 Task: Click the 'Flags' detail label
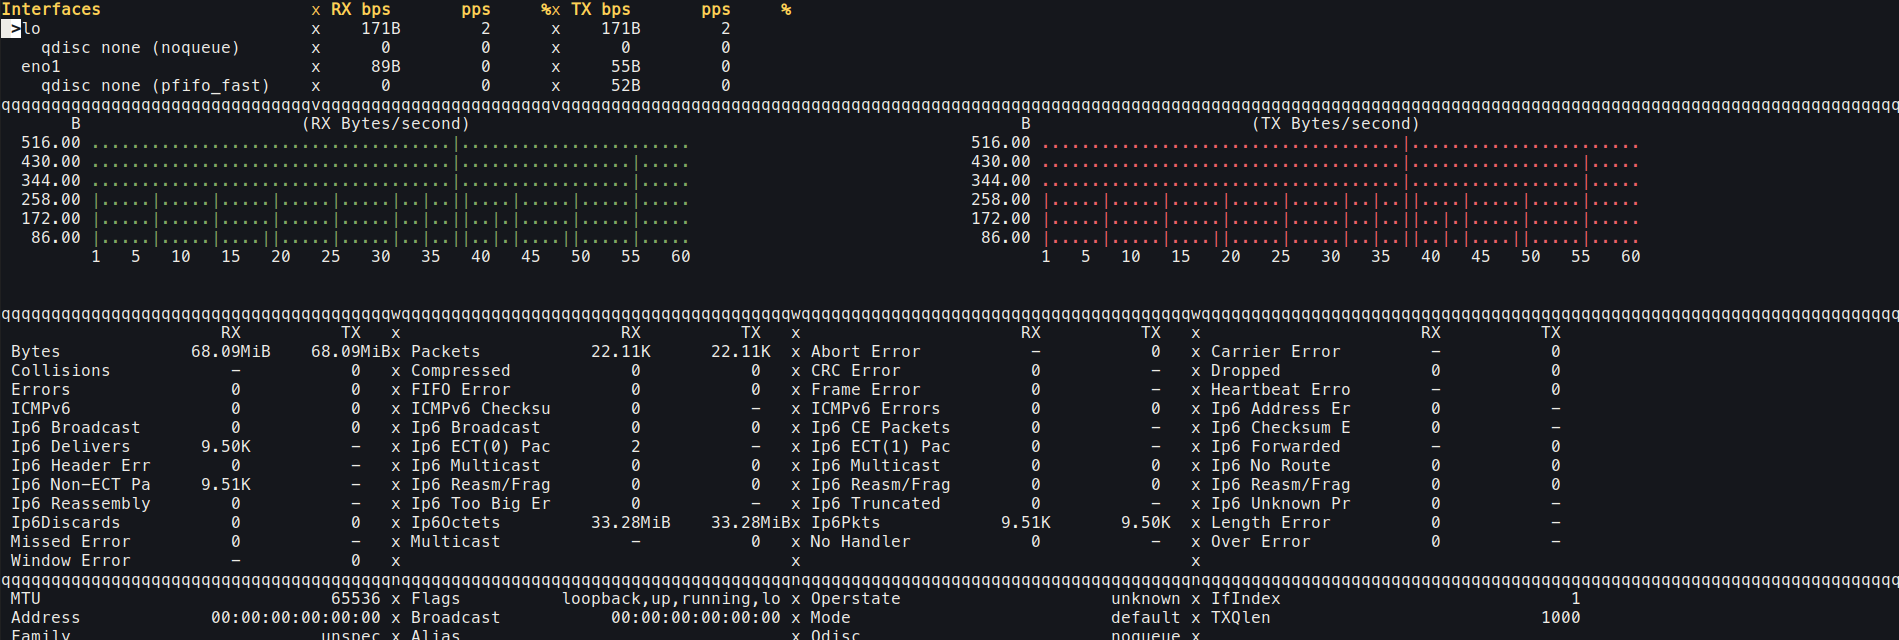pyautogui.click(x=436, y=599)
